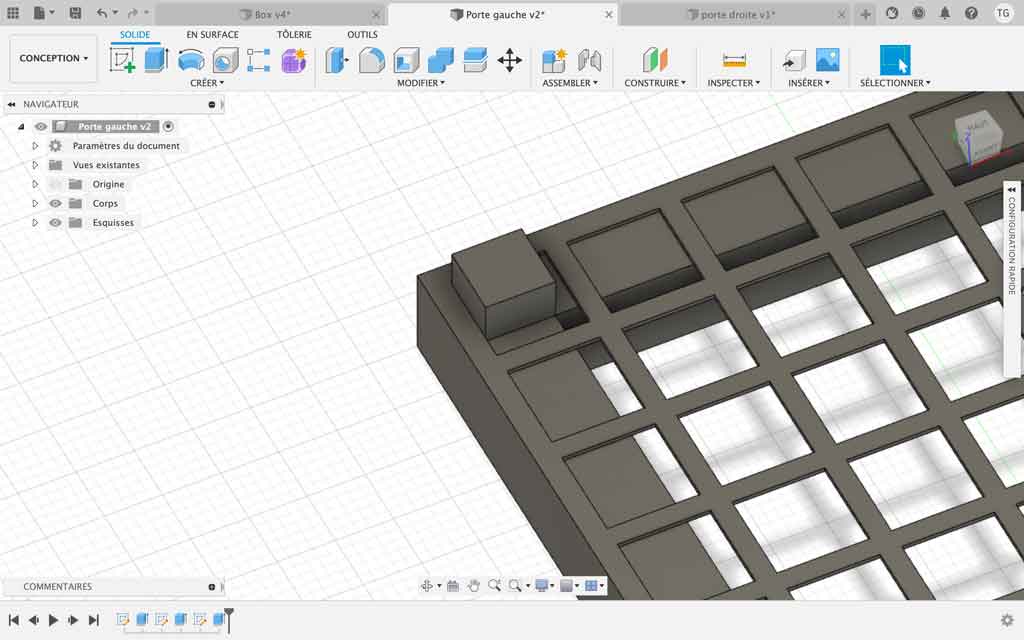Create a New Component

click(x=554, y=61)
